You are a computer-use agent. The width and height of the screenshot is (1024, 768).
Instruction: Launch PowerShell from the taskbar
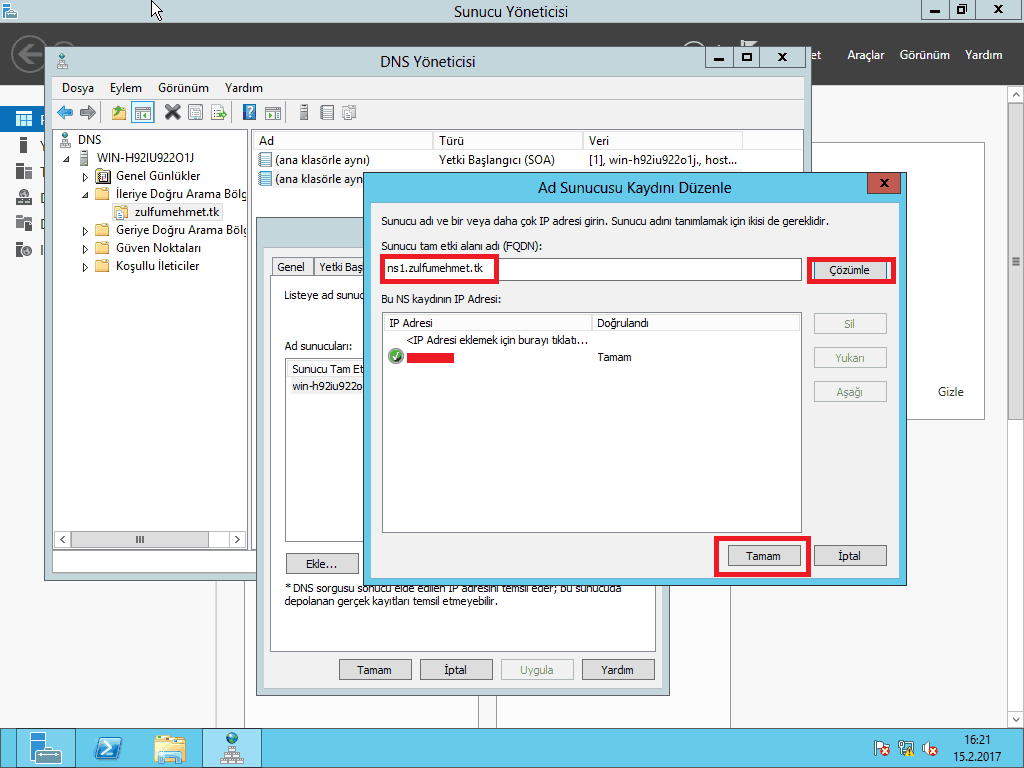click(107, 748)
